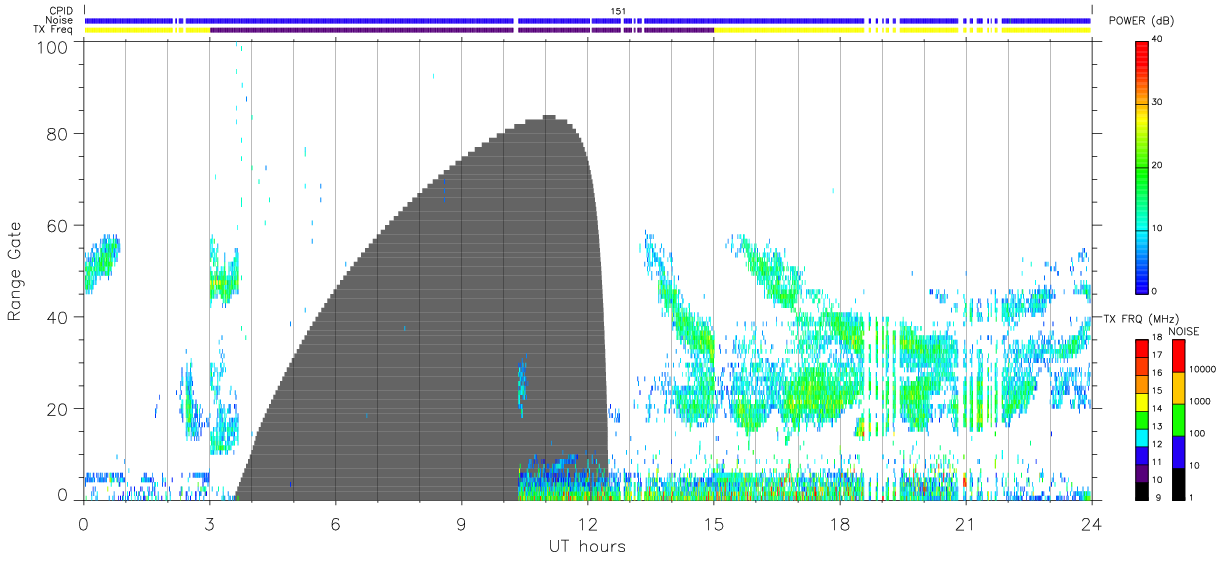Click the Noise label beside the top strip
1228x567 pixels.
(60, 20)
